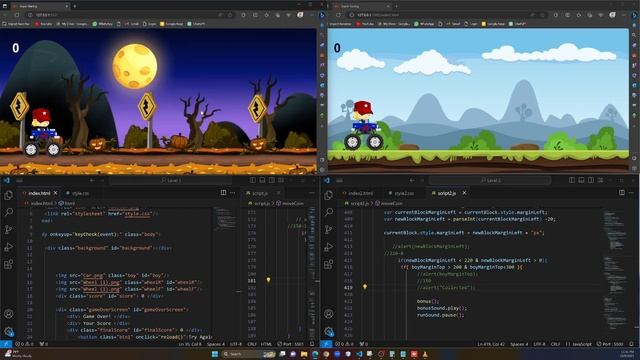Viewport: 640px width, 360px height.
Task: Open Source Control in left VS Code window
Action: tap(9, 229)
